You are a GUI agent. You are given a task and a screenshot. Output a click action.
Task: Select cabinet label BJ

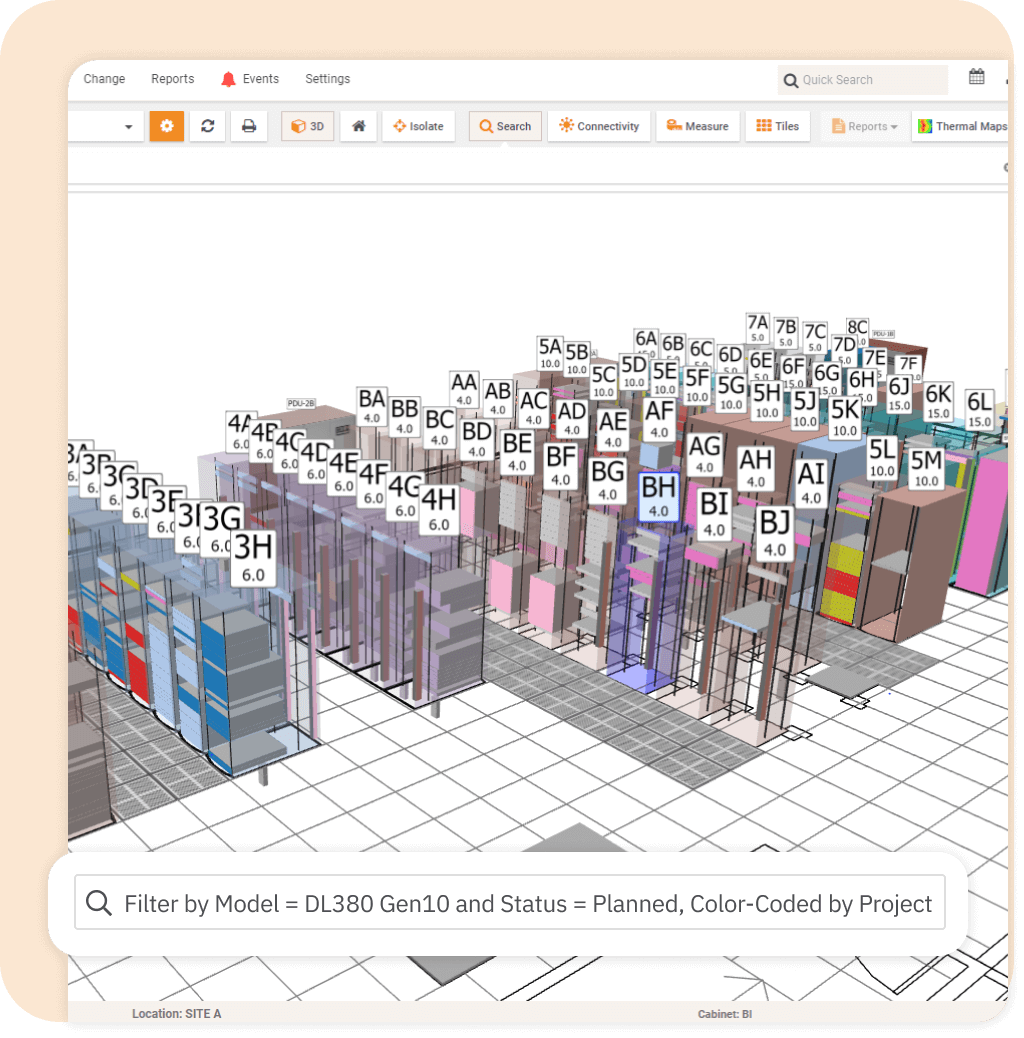click(x=775, y=534)
